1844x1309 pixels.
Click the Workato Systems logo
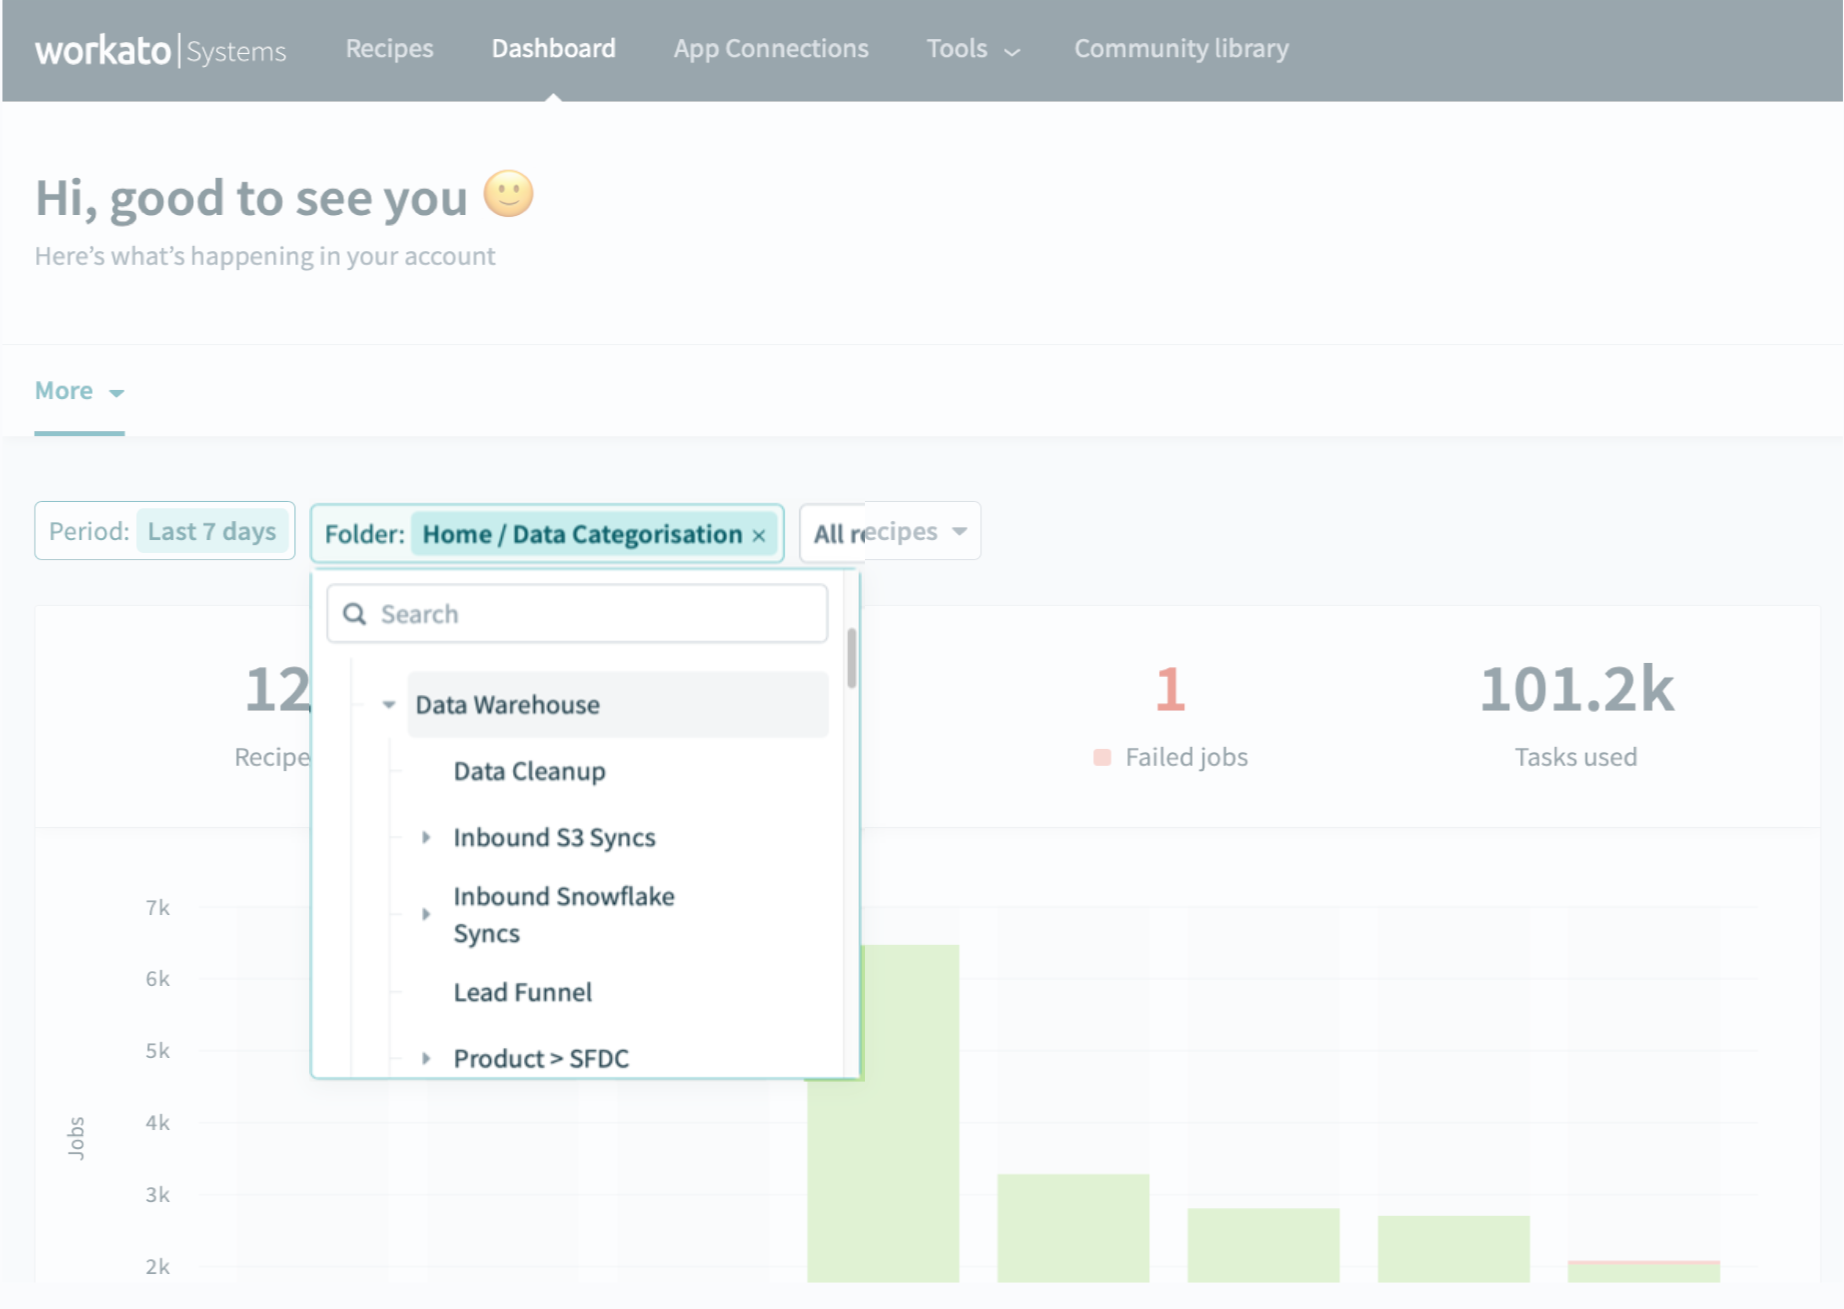pyautogui.click(x=161, y=50)
